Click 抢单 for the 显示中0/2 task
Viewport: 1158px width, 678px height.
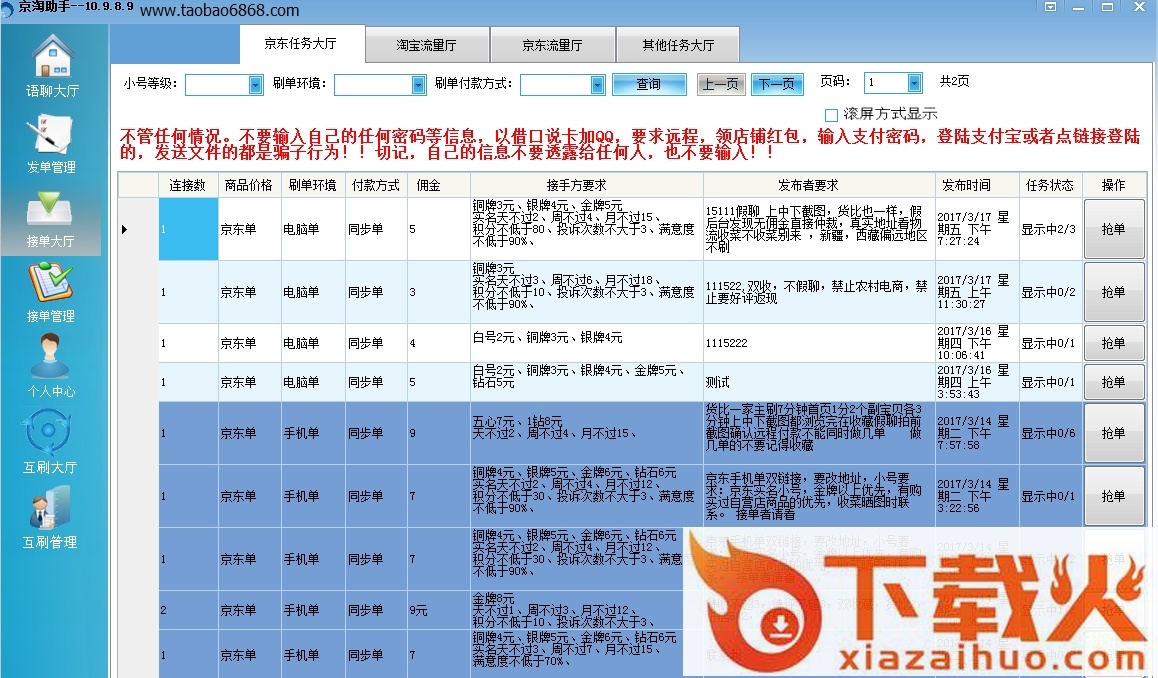1114,292
